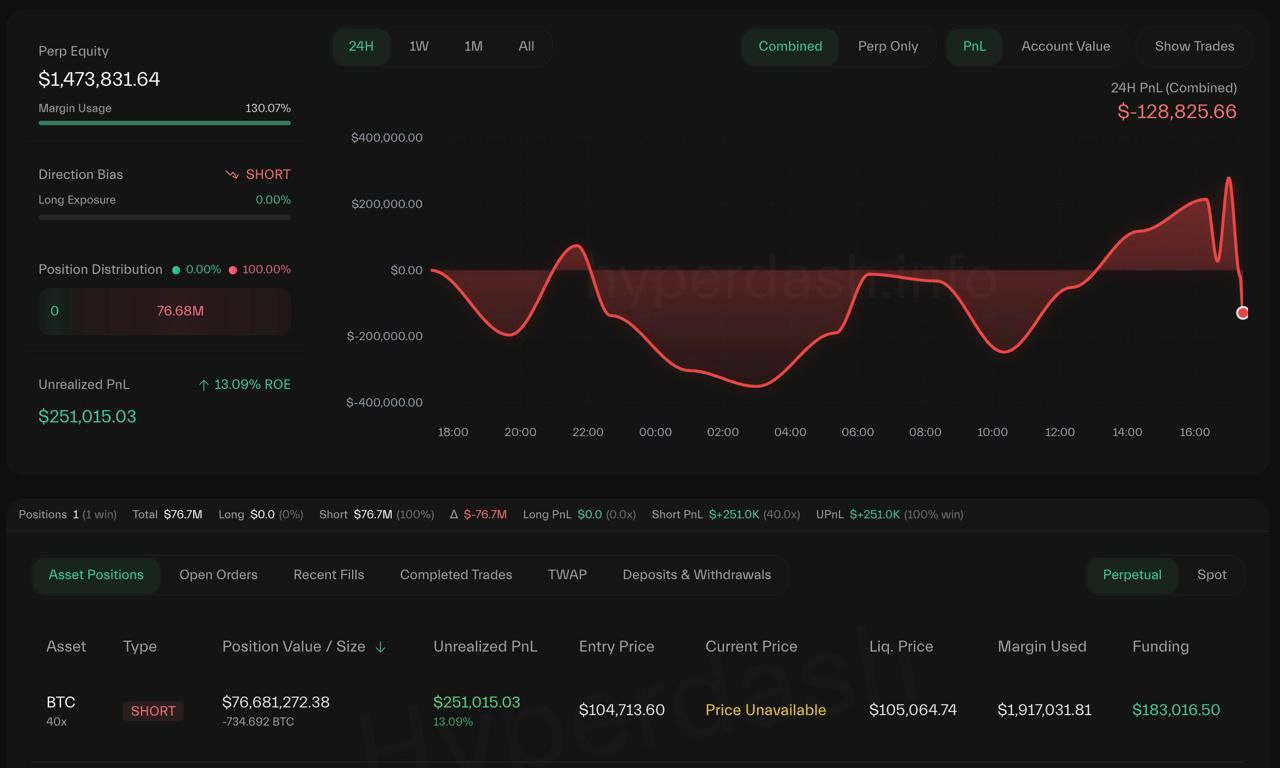Switch to Perp Only view
The width and height of the screenshot is (1280, 768).
click(x=888, y=46)
